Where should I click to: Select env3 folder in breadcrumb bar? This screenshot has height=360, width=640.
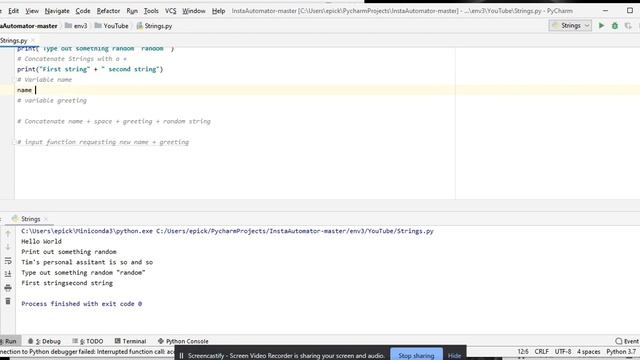pos(76,26)
